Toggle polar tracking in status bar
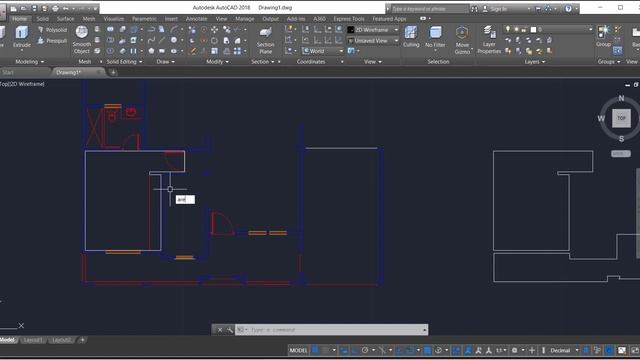Screen dimensions: 640x360 pos(365,350)
